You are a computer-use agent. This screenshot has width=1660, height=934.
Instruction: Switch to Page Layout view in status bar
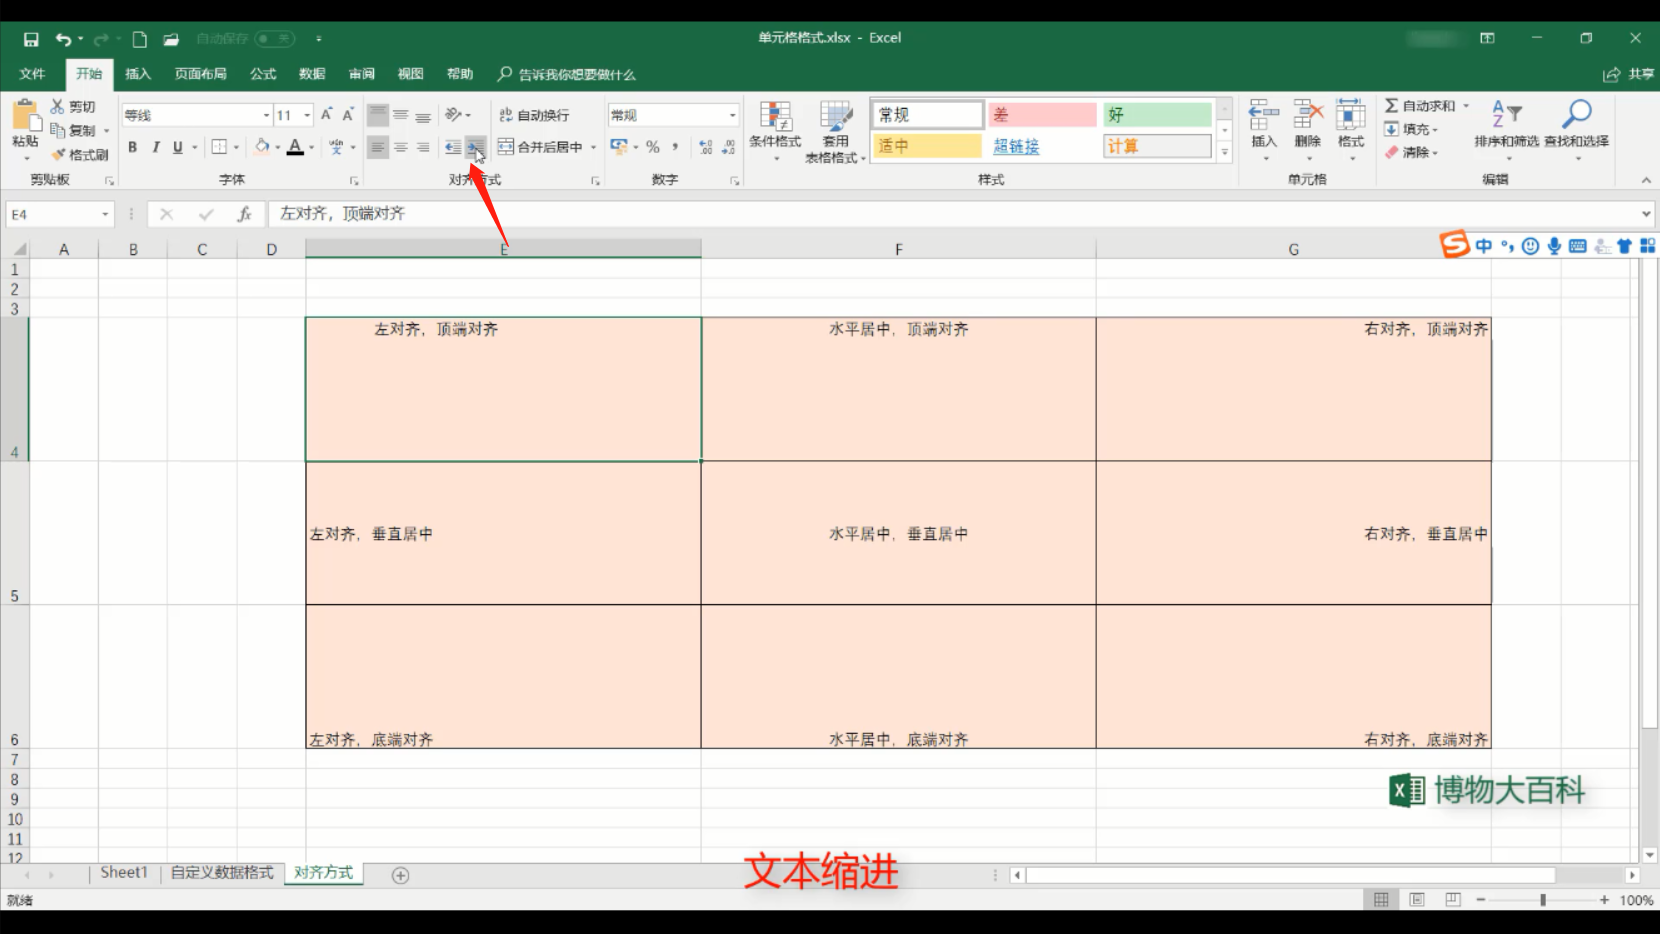(1417, 900)
